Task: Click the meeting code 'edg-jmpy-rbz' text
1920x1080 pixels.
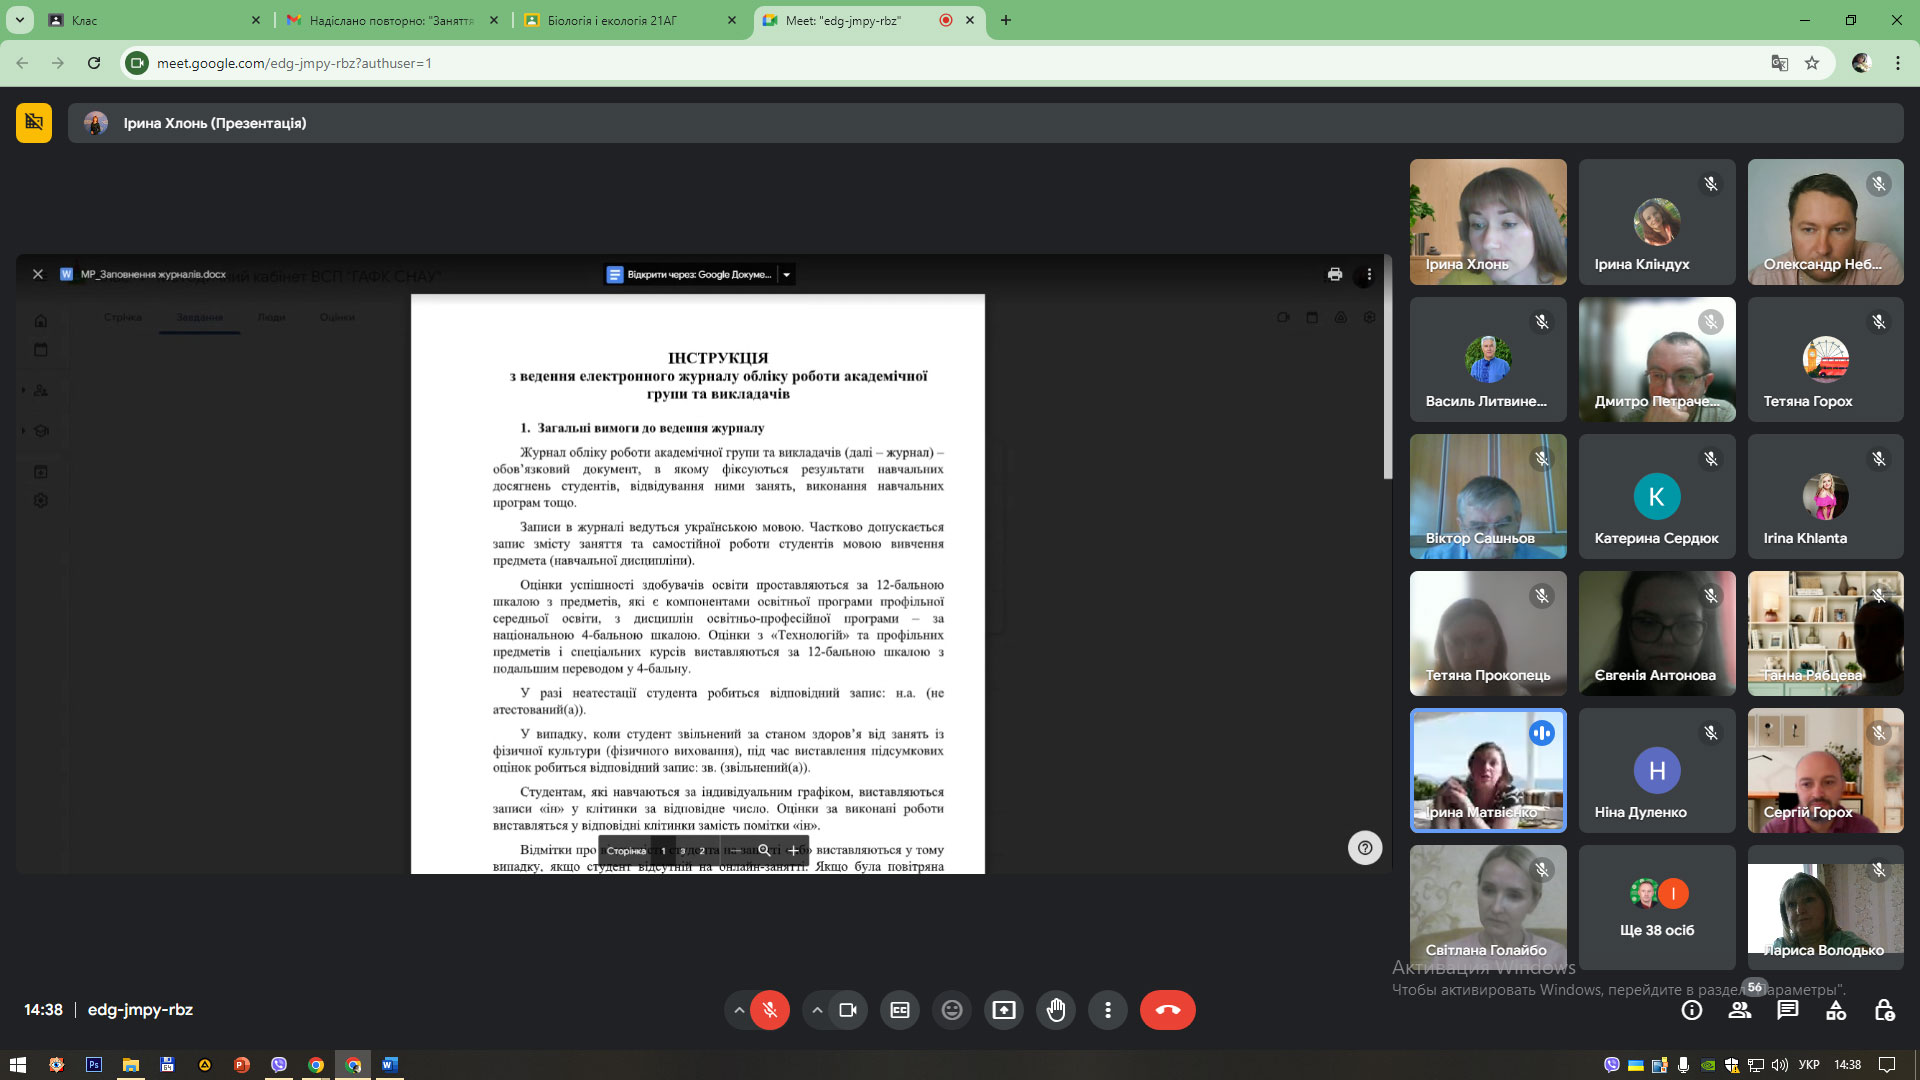Action: (140, 1010)
